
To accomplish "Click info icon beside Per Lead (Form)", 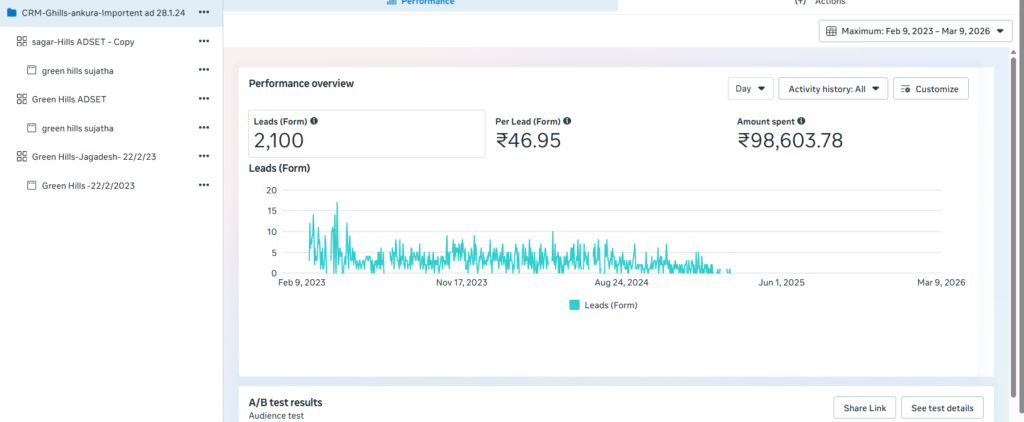I will [568, 121].
